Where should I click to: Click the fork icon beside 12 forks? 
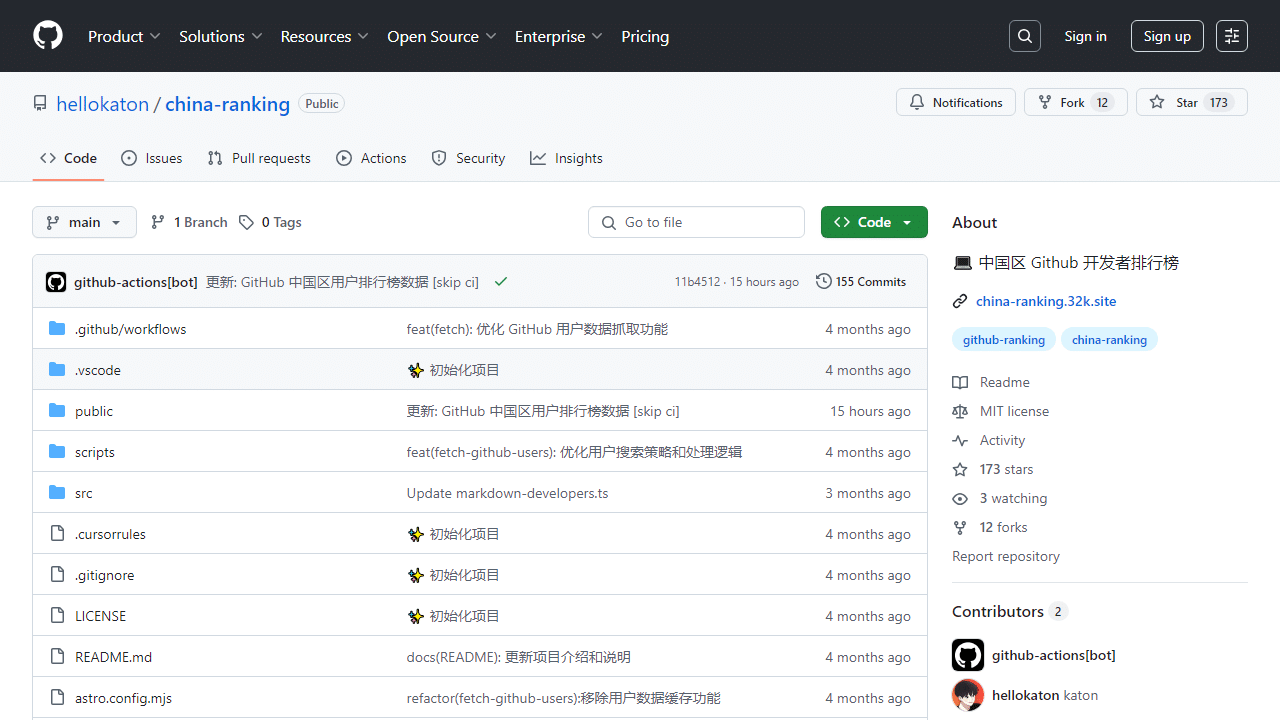(960, 527)
